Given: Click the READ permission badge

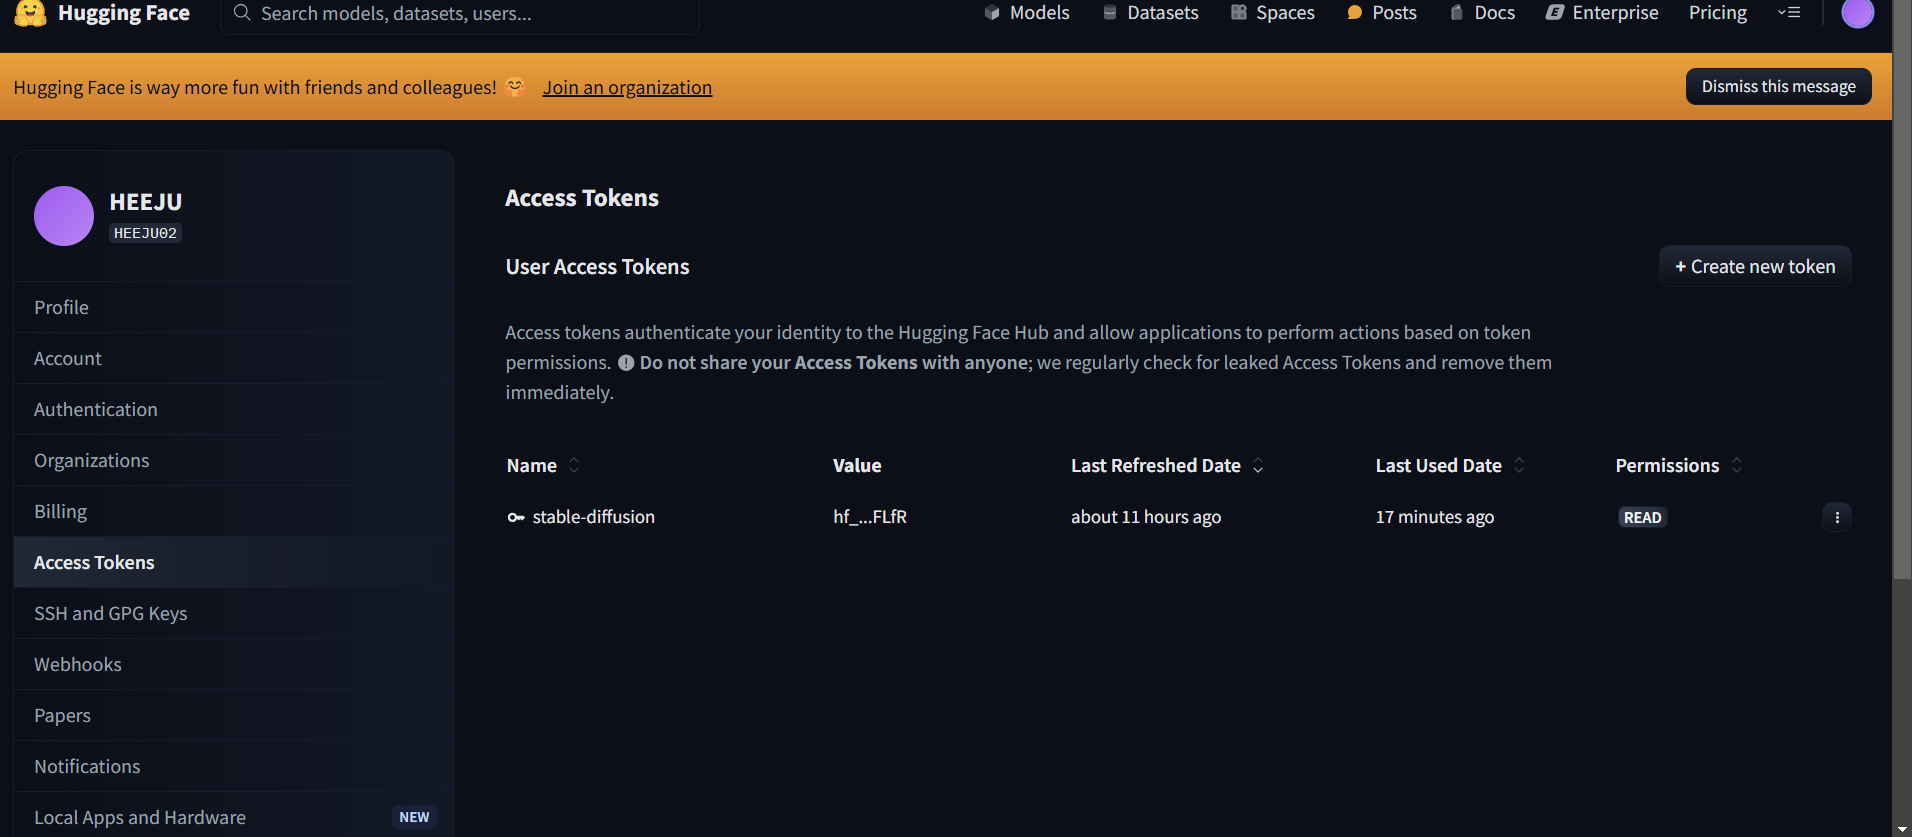Looking at the screenshot, I should click(1642, 517).
